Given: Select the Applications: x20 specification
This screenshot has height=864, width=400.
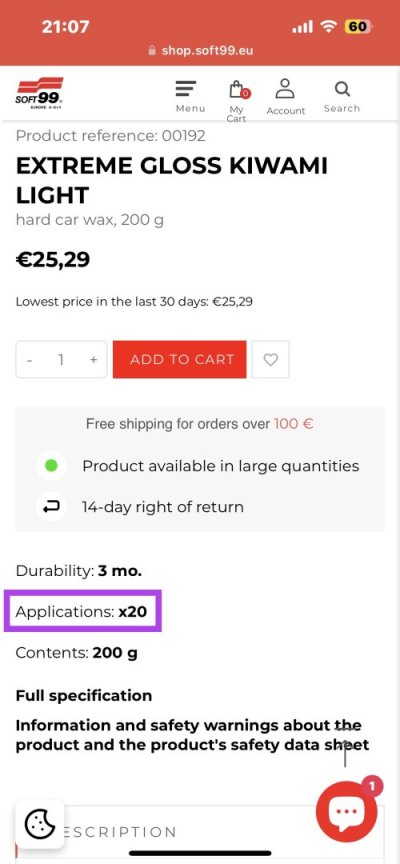Looking at the screenshot, I should pyautogui.click(x=82, y=612).
